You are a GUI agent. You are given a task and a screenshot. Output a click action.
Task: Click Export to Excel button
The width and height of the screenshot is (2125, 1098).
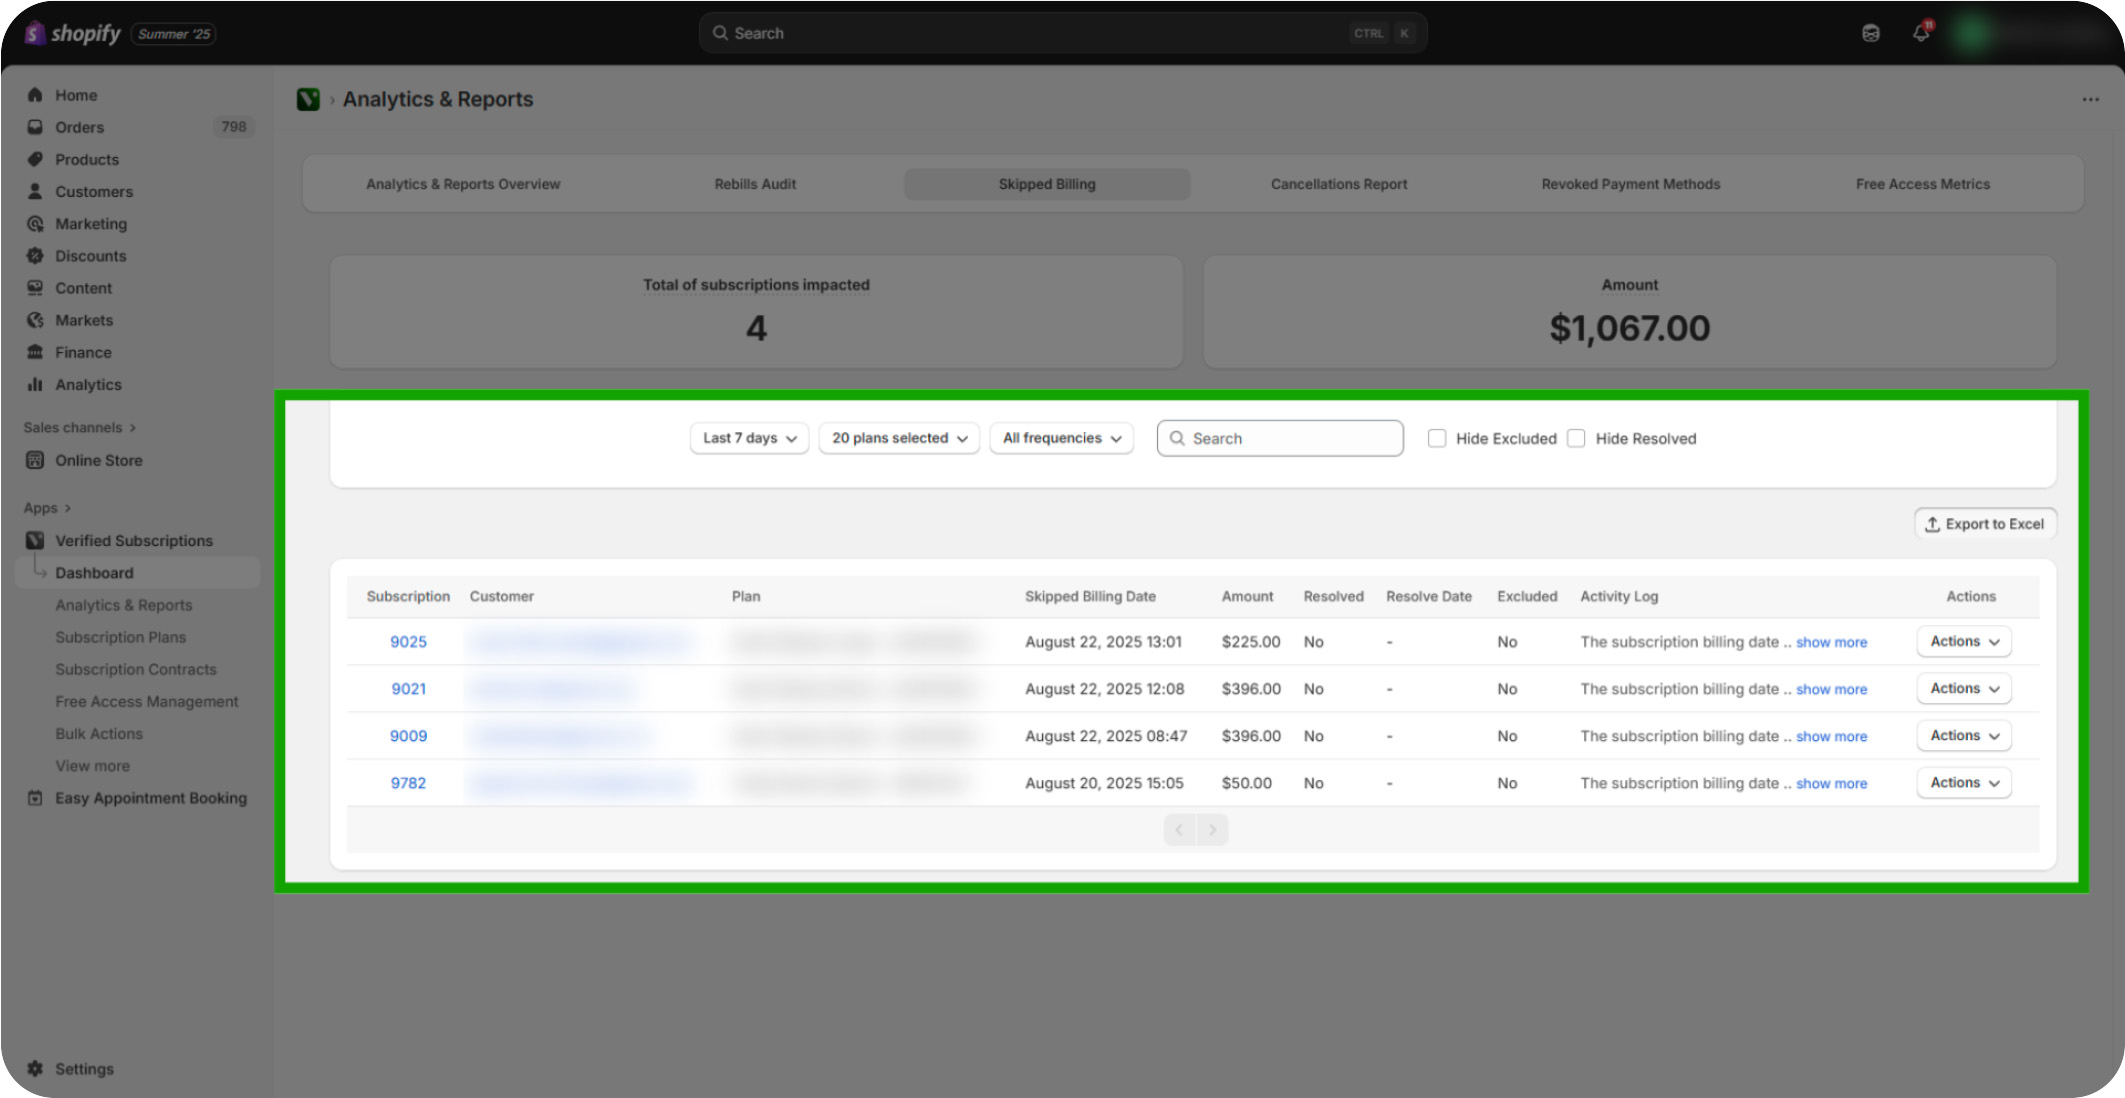pyautogui.click(x=1985, y=524)
